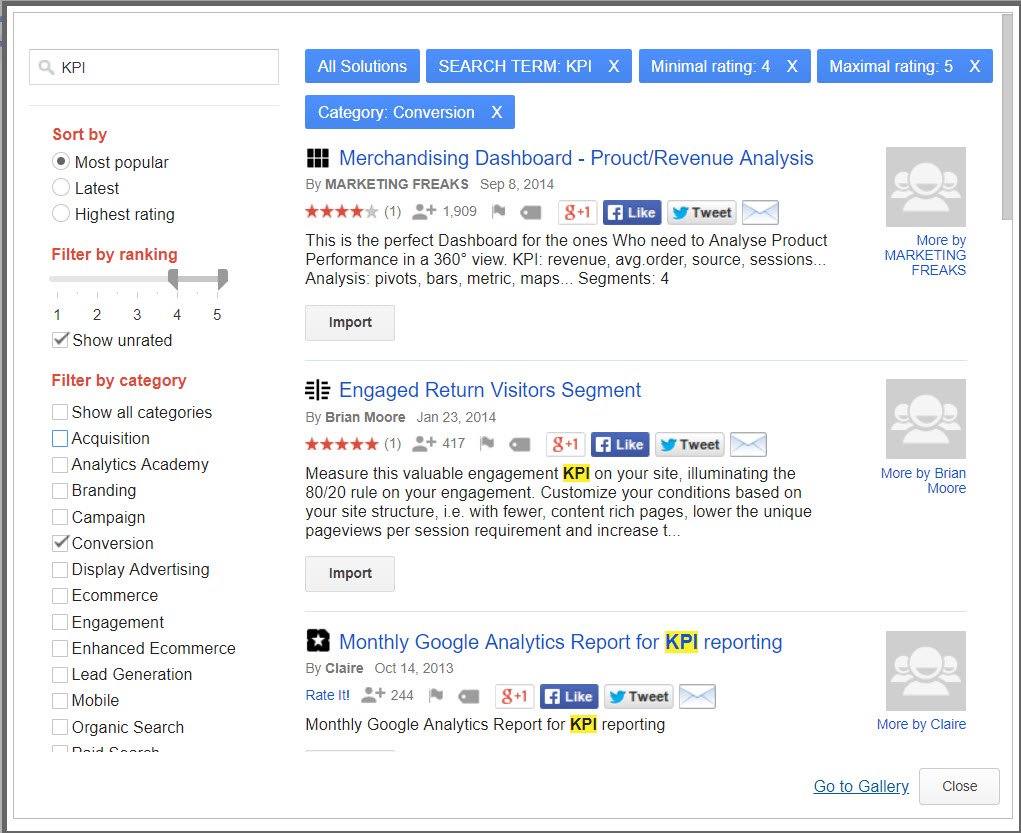Screen dimensions: 1021x833
Task: Check the Mobile category
Action: (x=60, y=700)
